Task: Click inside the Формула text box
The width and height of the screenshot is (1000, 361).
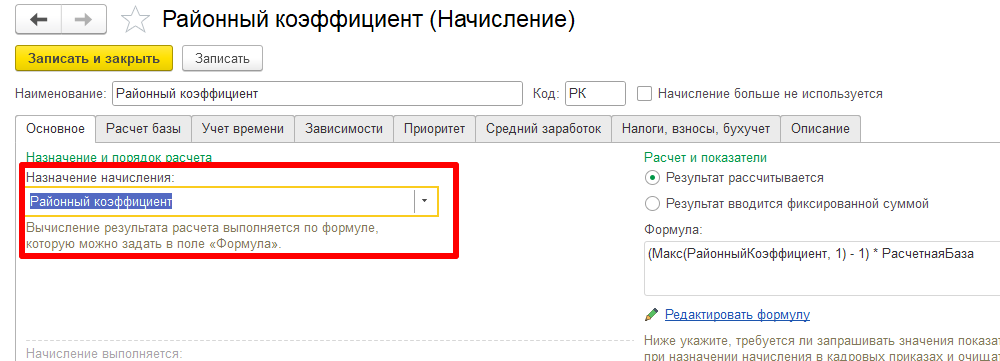Action: click(821, 268)
